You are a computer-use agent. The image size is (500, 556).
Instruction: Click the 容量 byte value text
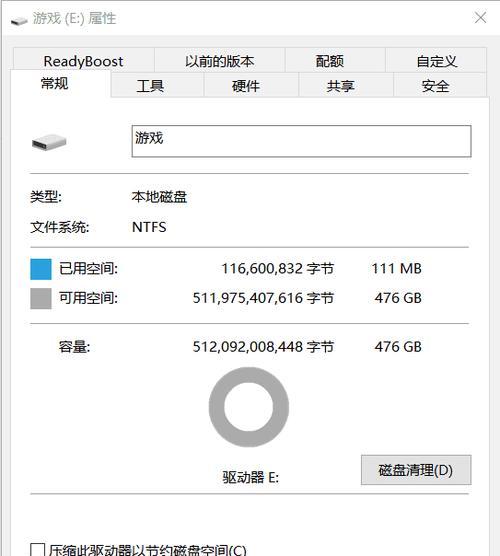[x=263, y=346]
